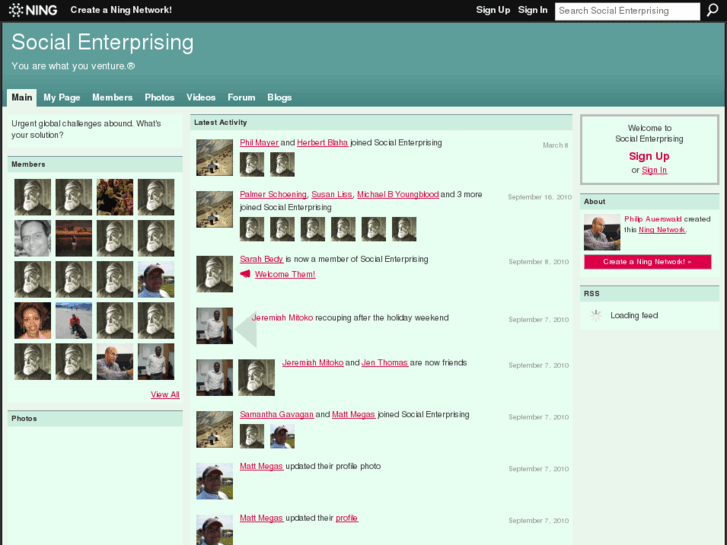Open Susan Liss's profile link
Image resolution: width=727 pixels, height=545 pixels.
pyautogui.click(x=332, y=194)
